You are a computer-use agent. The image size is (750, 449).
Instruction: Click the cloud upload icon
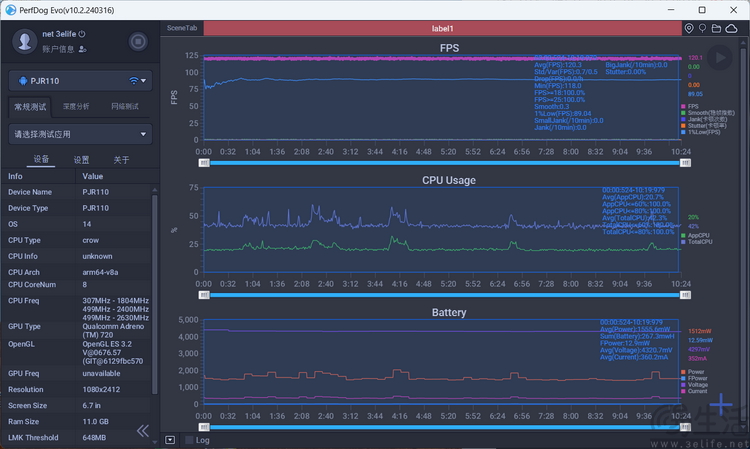[732, 28]
